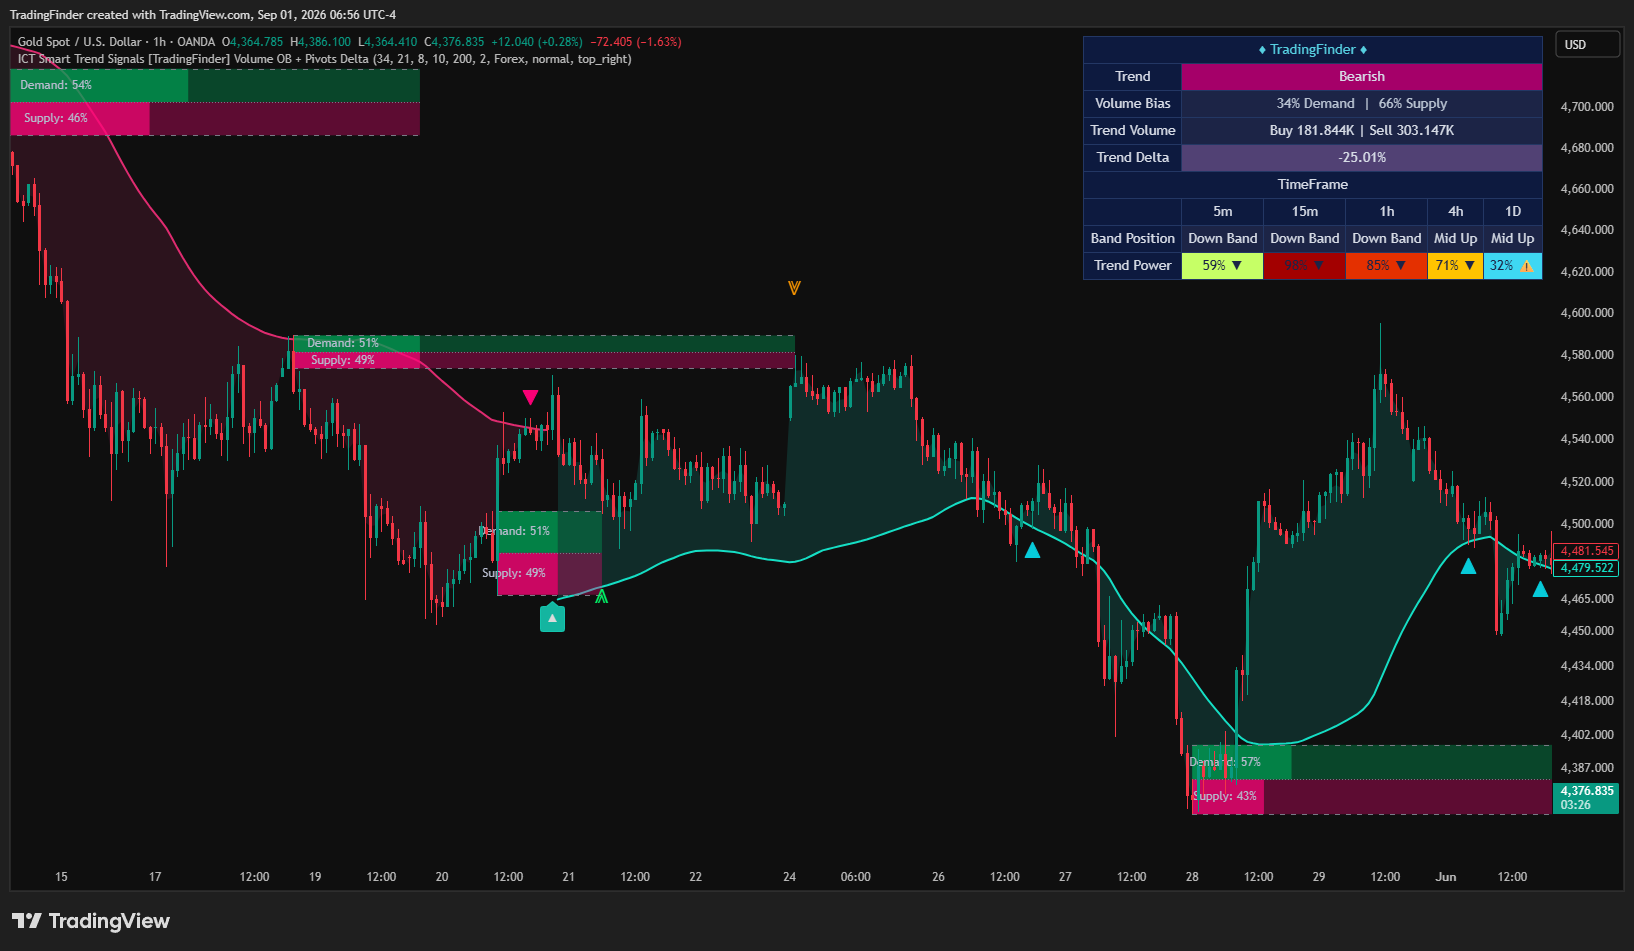Open the USD currency selector
The image size is (1634, 951).
point(1587,45)
